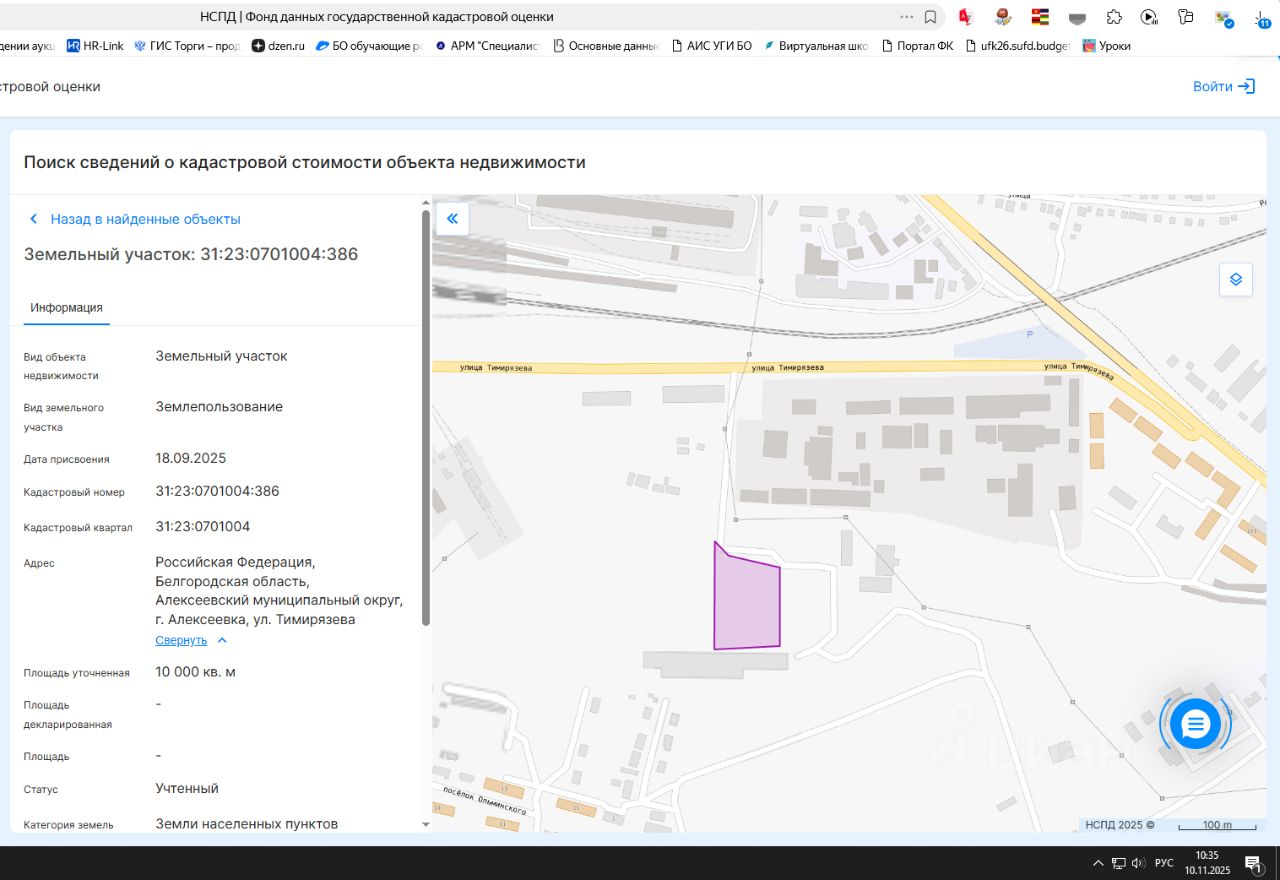Switch to the Информация tab
The height and width of the screenshot is (880, 1280).
pos(66,308)
